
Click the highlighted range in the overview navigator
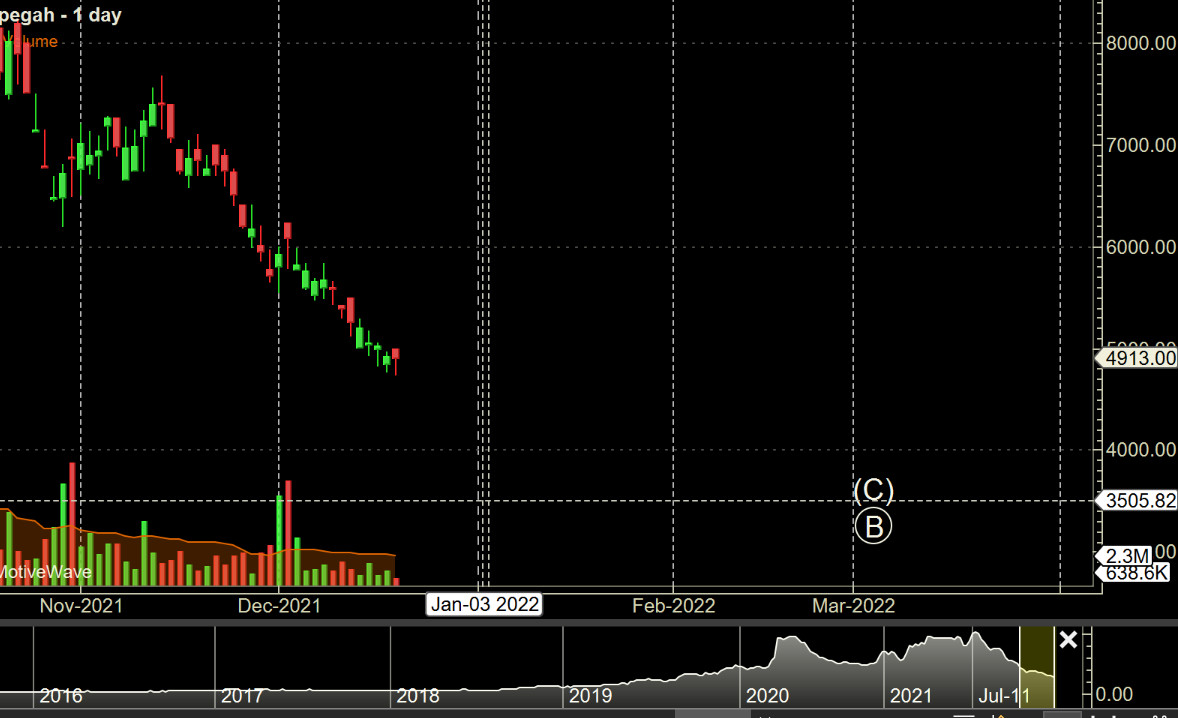[1037, 668]
